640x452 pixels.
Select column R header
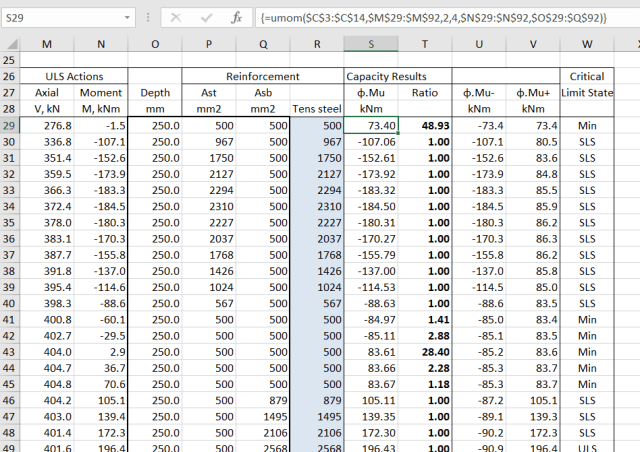(317, 43)
